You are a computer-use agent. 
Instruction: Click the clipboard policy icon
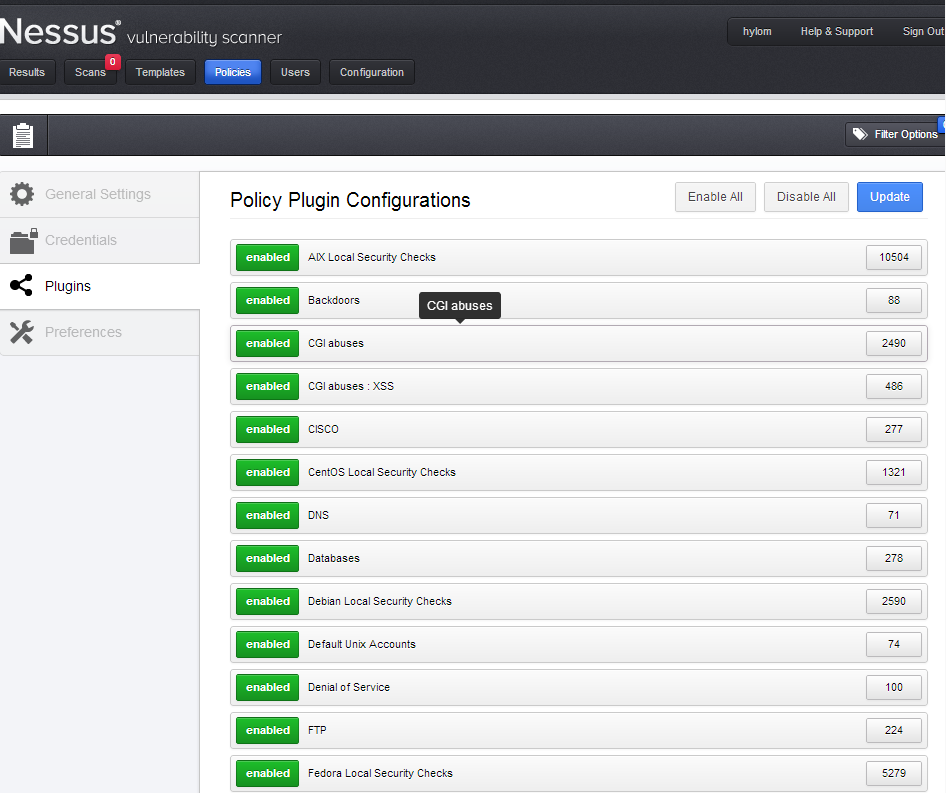coord(23,135)
